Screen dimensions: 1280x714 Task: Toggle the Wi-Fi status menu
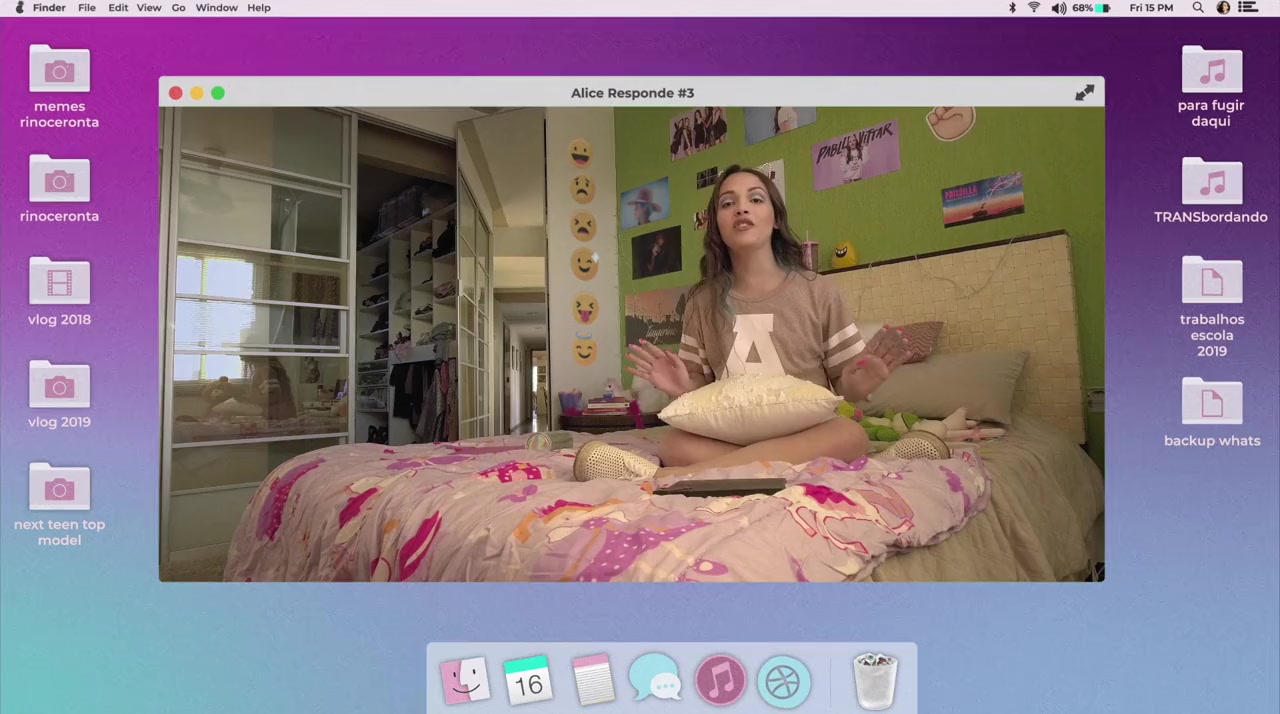(1034, 8)
